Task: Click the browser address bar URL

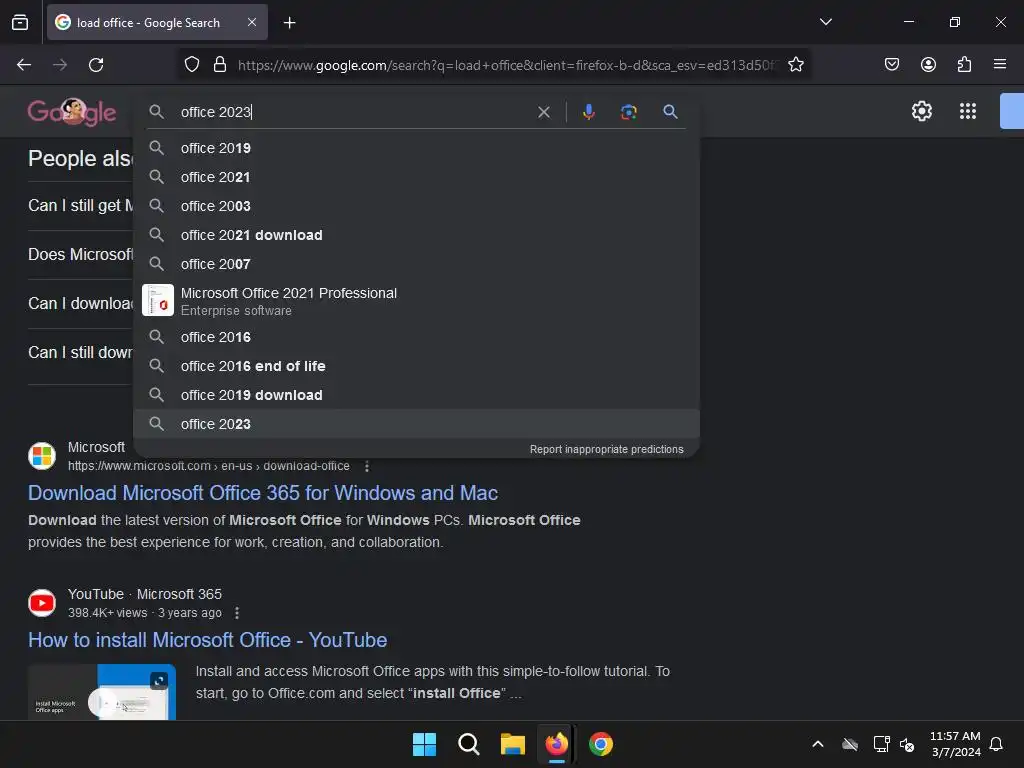Action: 507,65
